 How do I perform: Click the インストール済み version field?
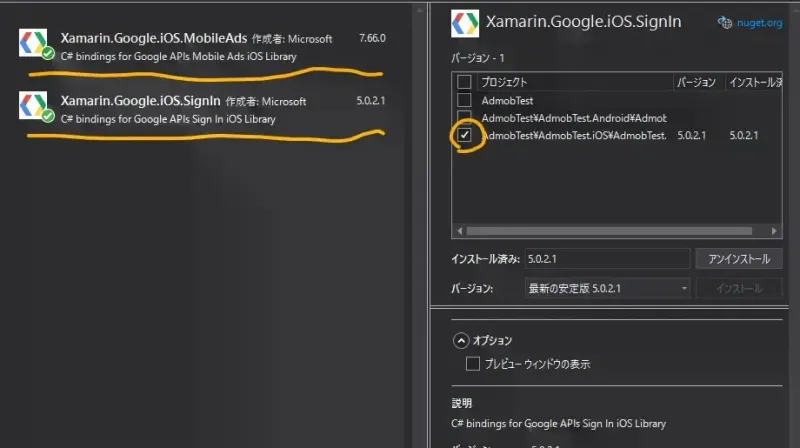coord(606,259)
